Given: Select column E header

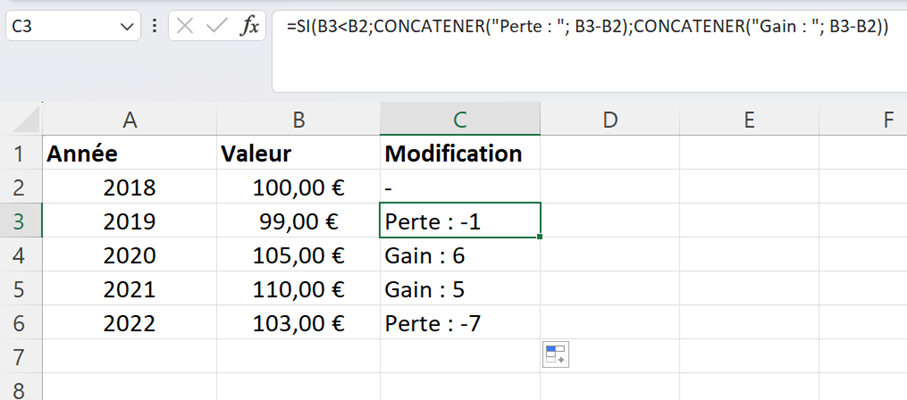Looking at the screenshot, I should [749, 120].
